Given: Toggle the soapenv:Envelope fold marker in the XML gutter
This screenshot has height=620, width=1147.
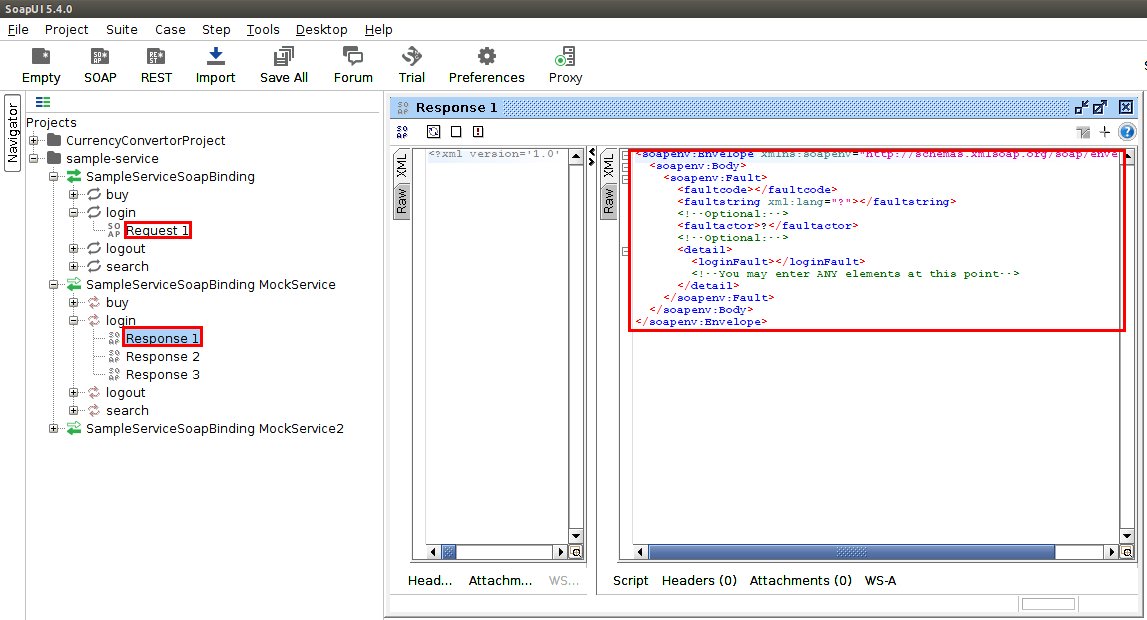Looking at the screenshot, I should click(625, 155).
